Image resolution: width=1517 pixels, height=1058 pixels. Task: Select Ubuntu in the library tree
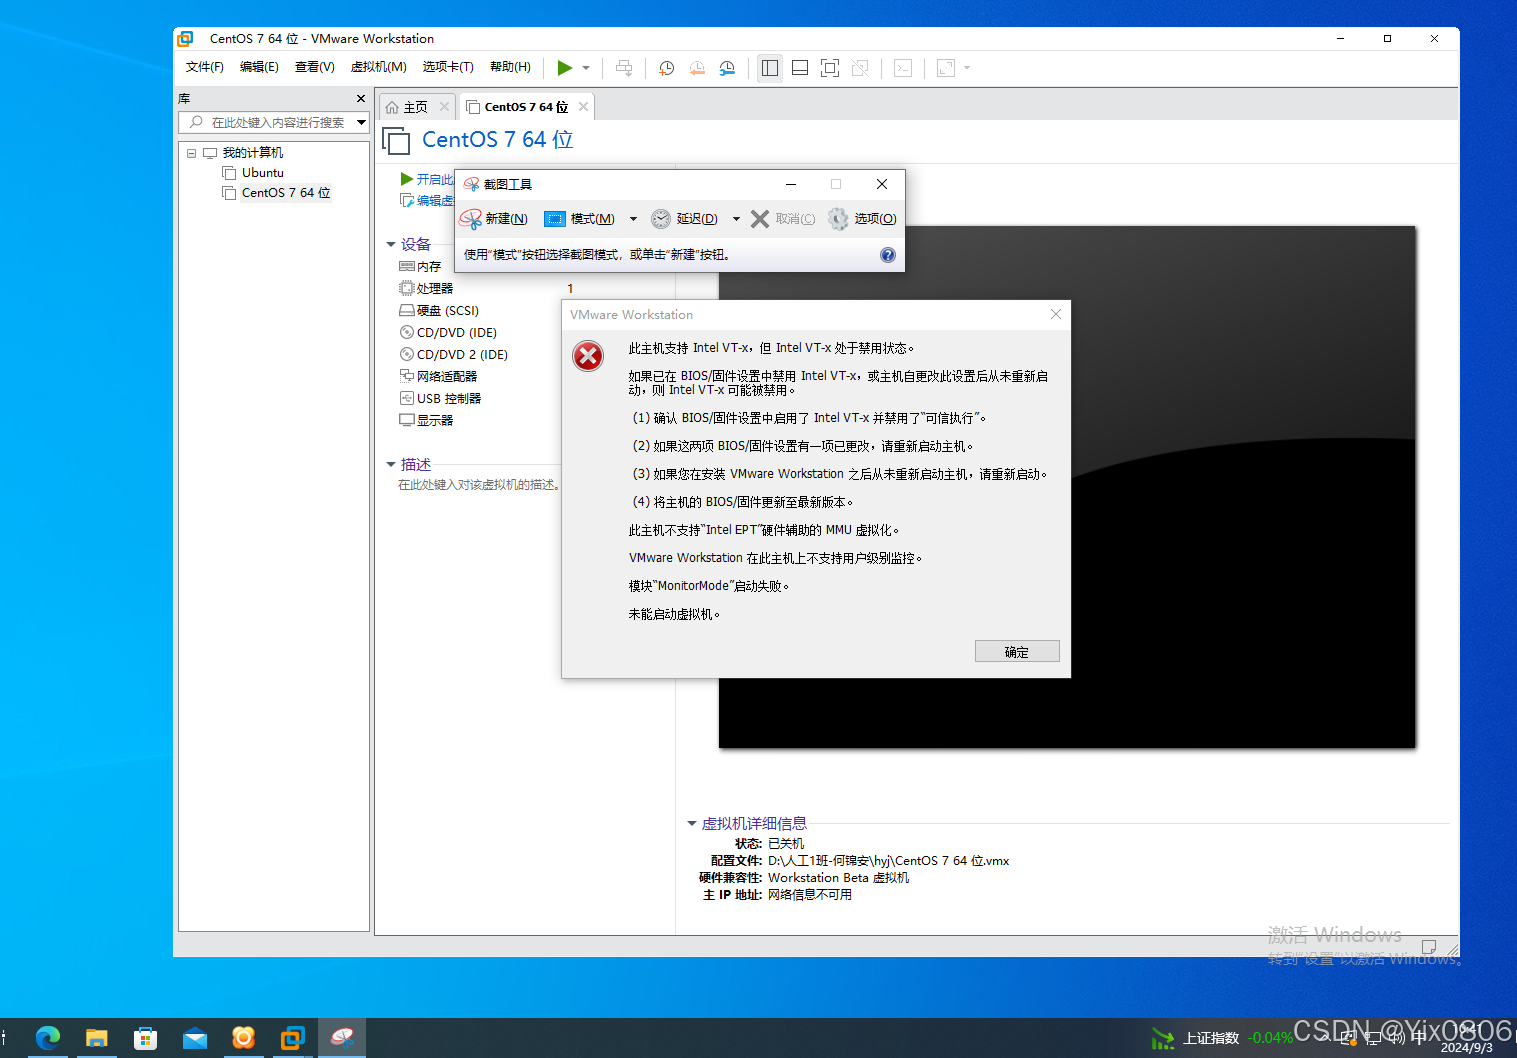[262, 173]
